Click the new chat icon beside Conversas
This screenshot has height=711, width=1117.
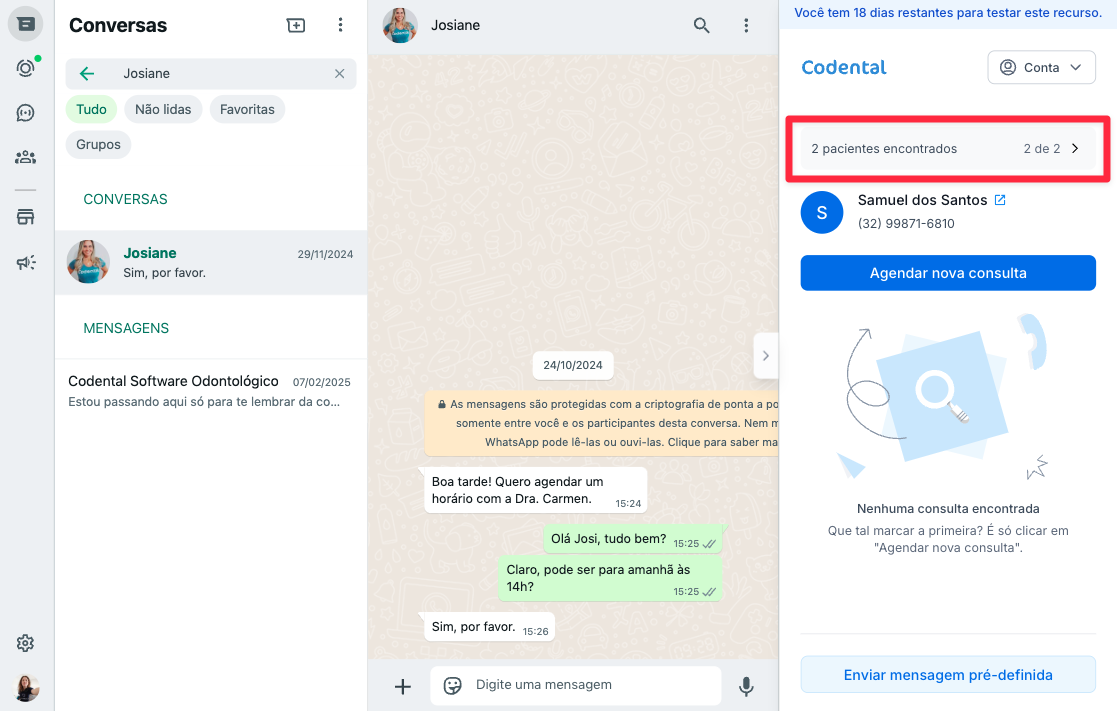[x=296, y=25]
